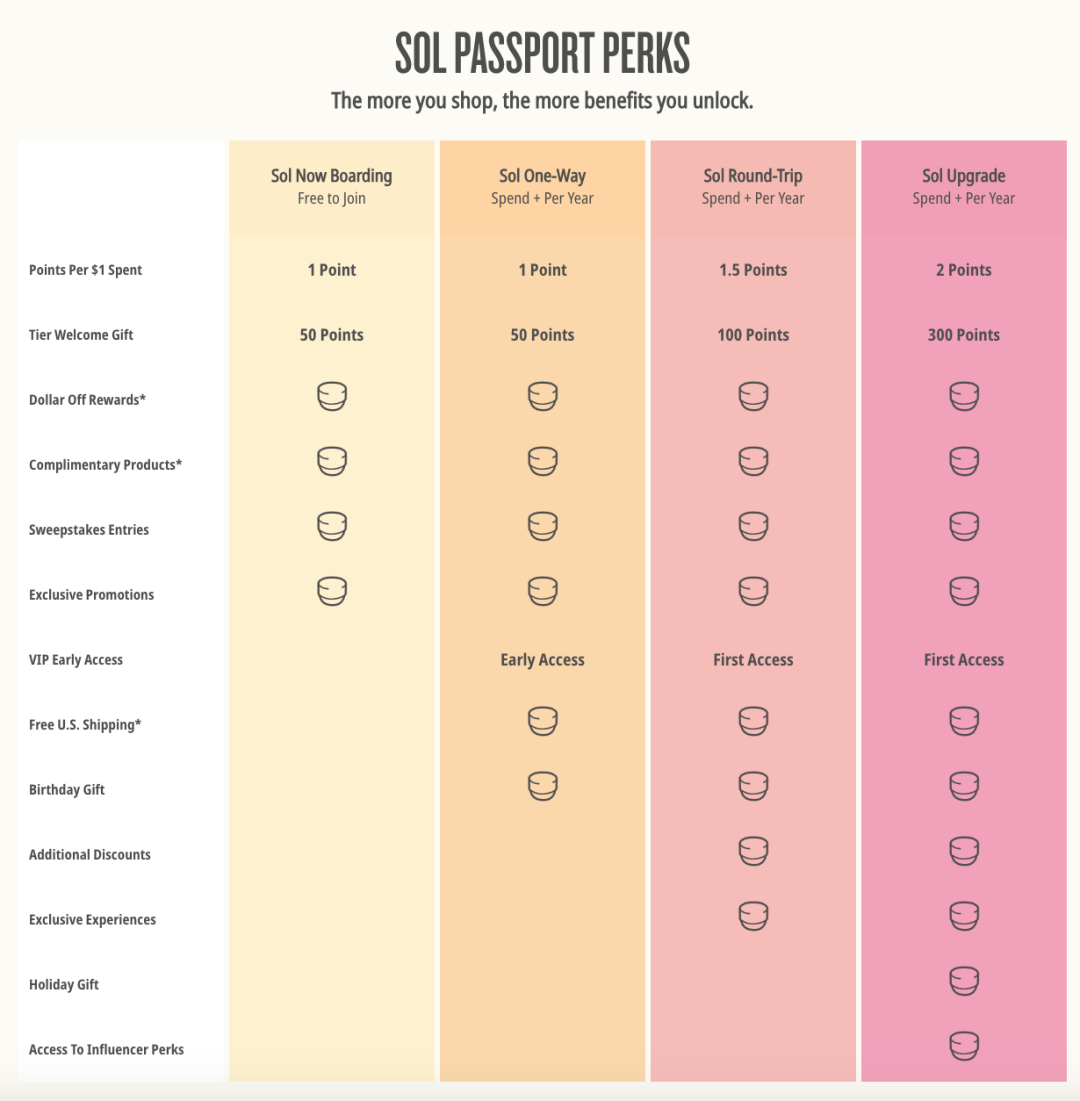1080x1101 pixels.
Task: Click Additional Discounts icon in Sol Upgrade column
Action: coord(963,851)
